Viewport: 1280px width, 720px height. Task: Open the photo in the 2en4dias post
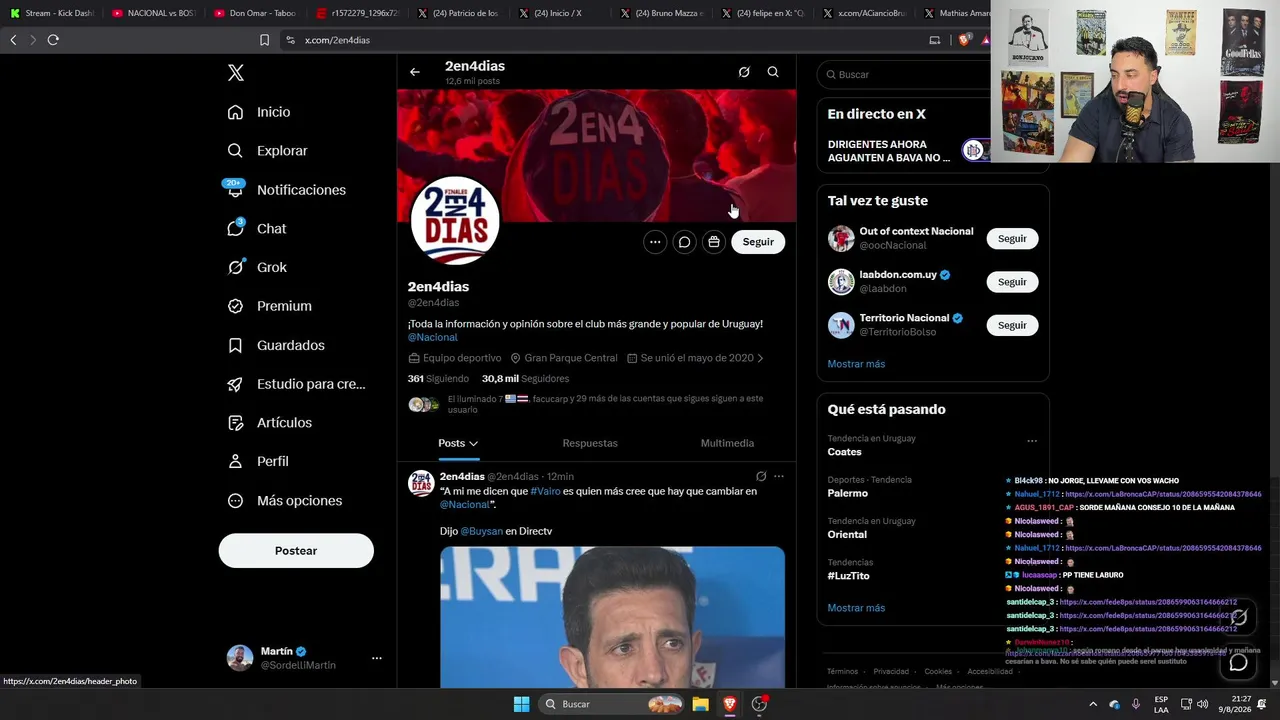tap(612, 616)
